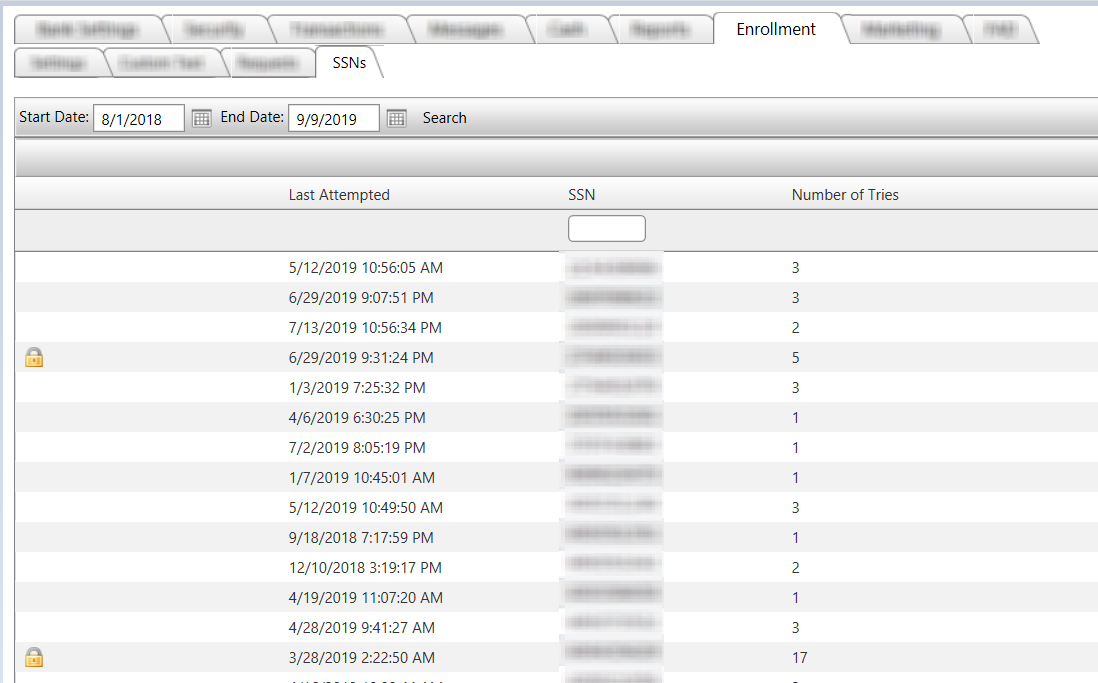Select the 1/3/2019 7:25:32 PM entry
The height and width of the screenshot is (683, 1098).
pyautogui.click(x=357, y=388)
